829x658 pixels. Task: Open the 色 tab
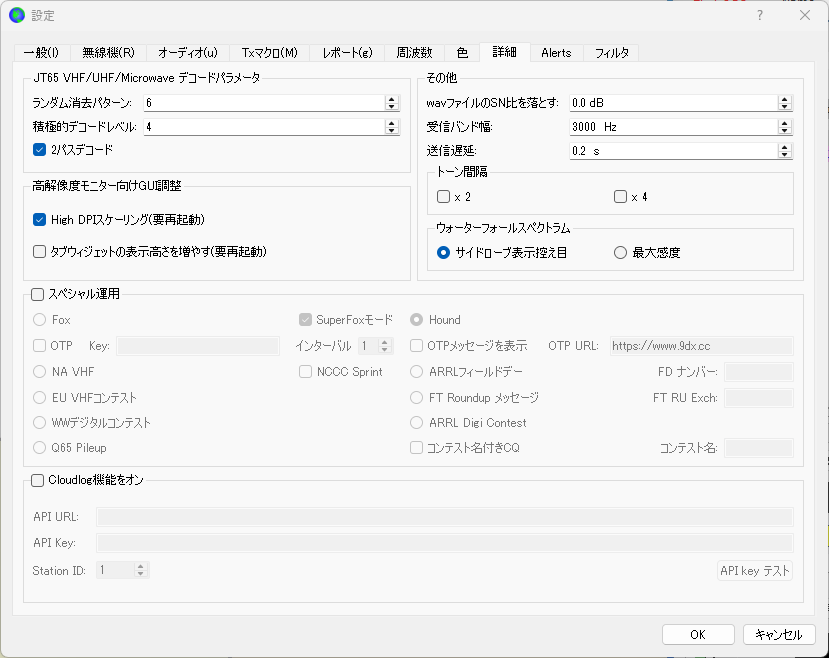coord(462,52)
